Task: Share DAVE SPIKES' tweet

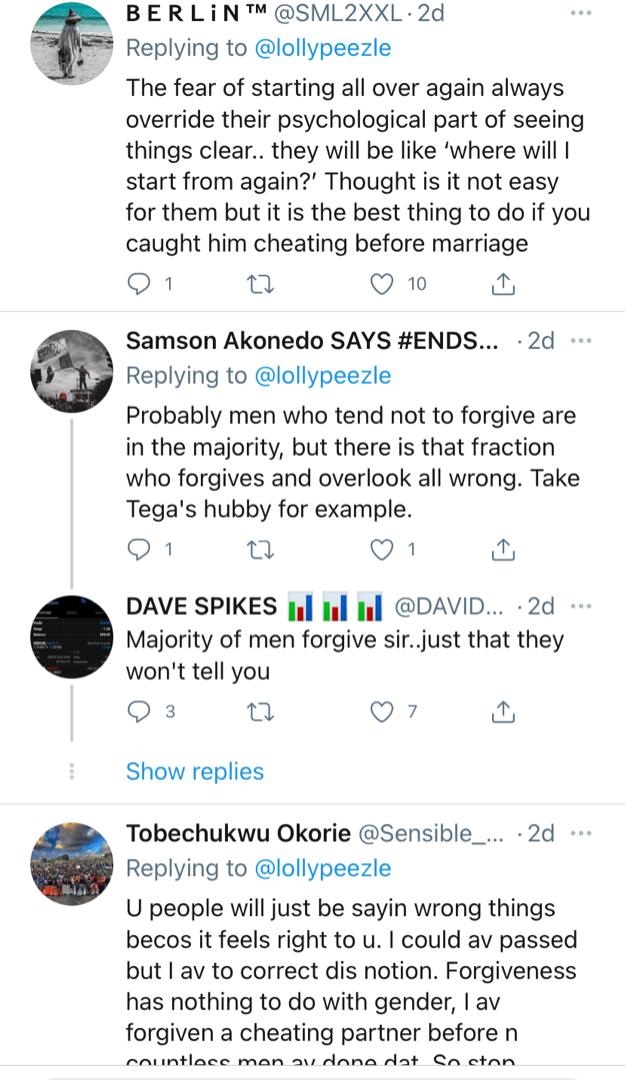Action: tap(503, 712)
